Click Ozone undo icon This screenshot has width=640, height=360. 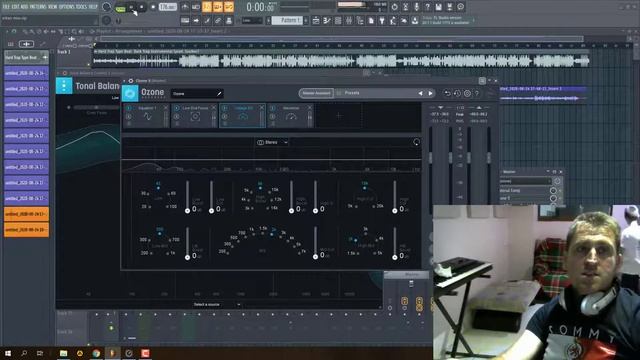[x=447, y=93]
